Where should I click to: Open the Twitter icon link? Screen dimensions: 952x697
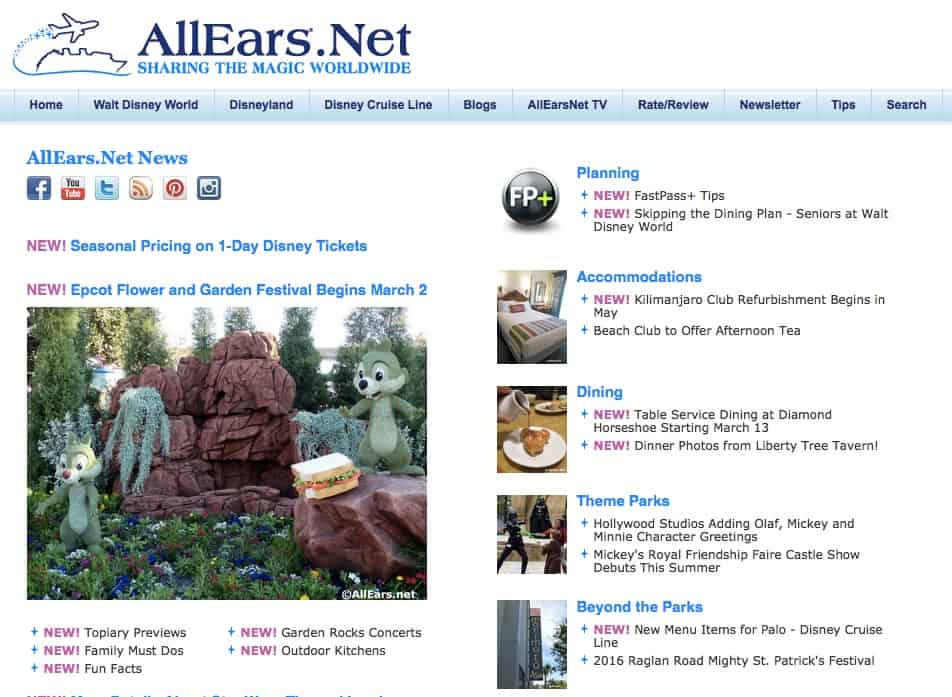pos(107,188)
